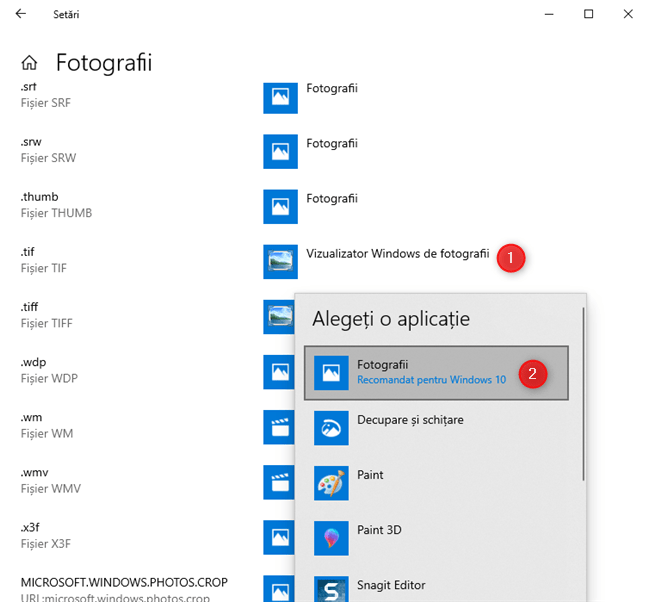Click the app icon for .wdp row
The image size is (648, 602).
click(279, 372)
